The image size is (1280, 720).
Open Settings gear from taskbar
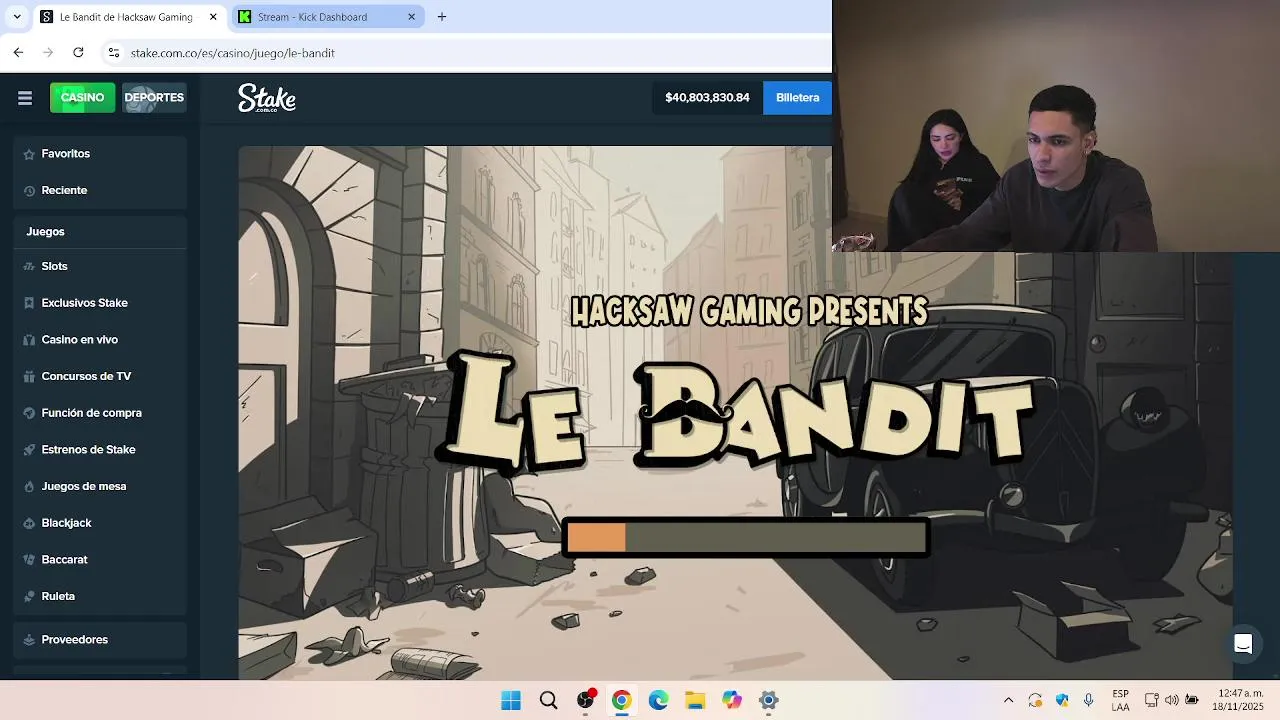point(768,700)
